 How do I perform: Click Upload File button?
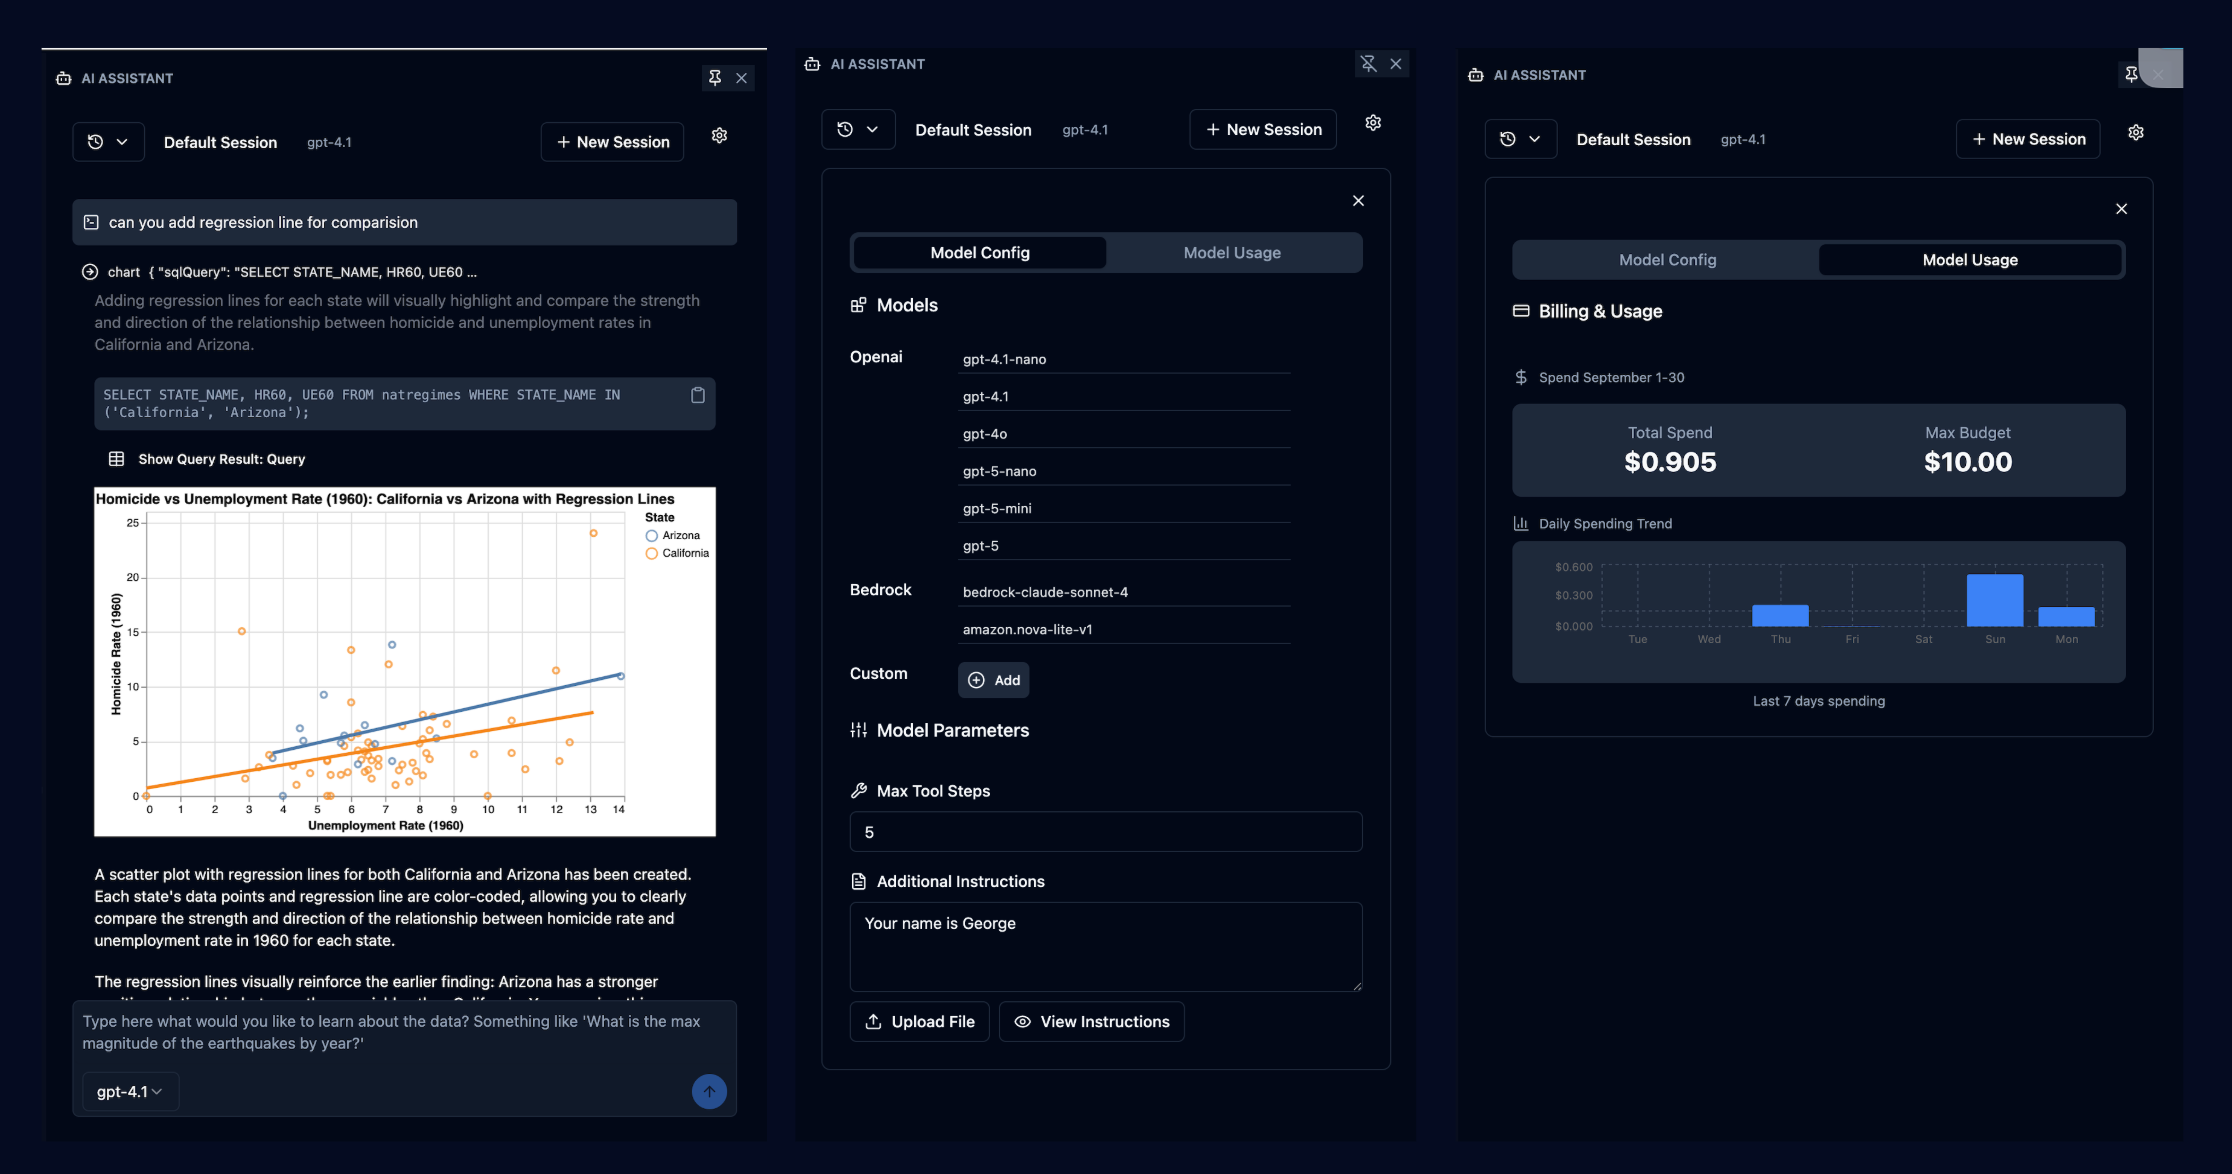click(919, 1022)
